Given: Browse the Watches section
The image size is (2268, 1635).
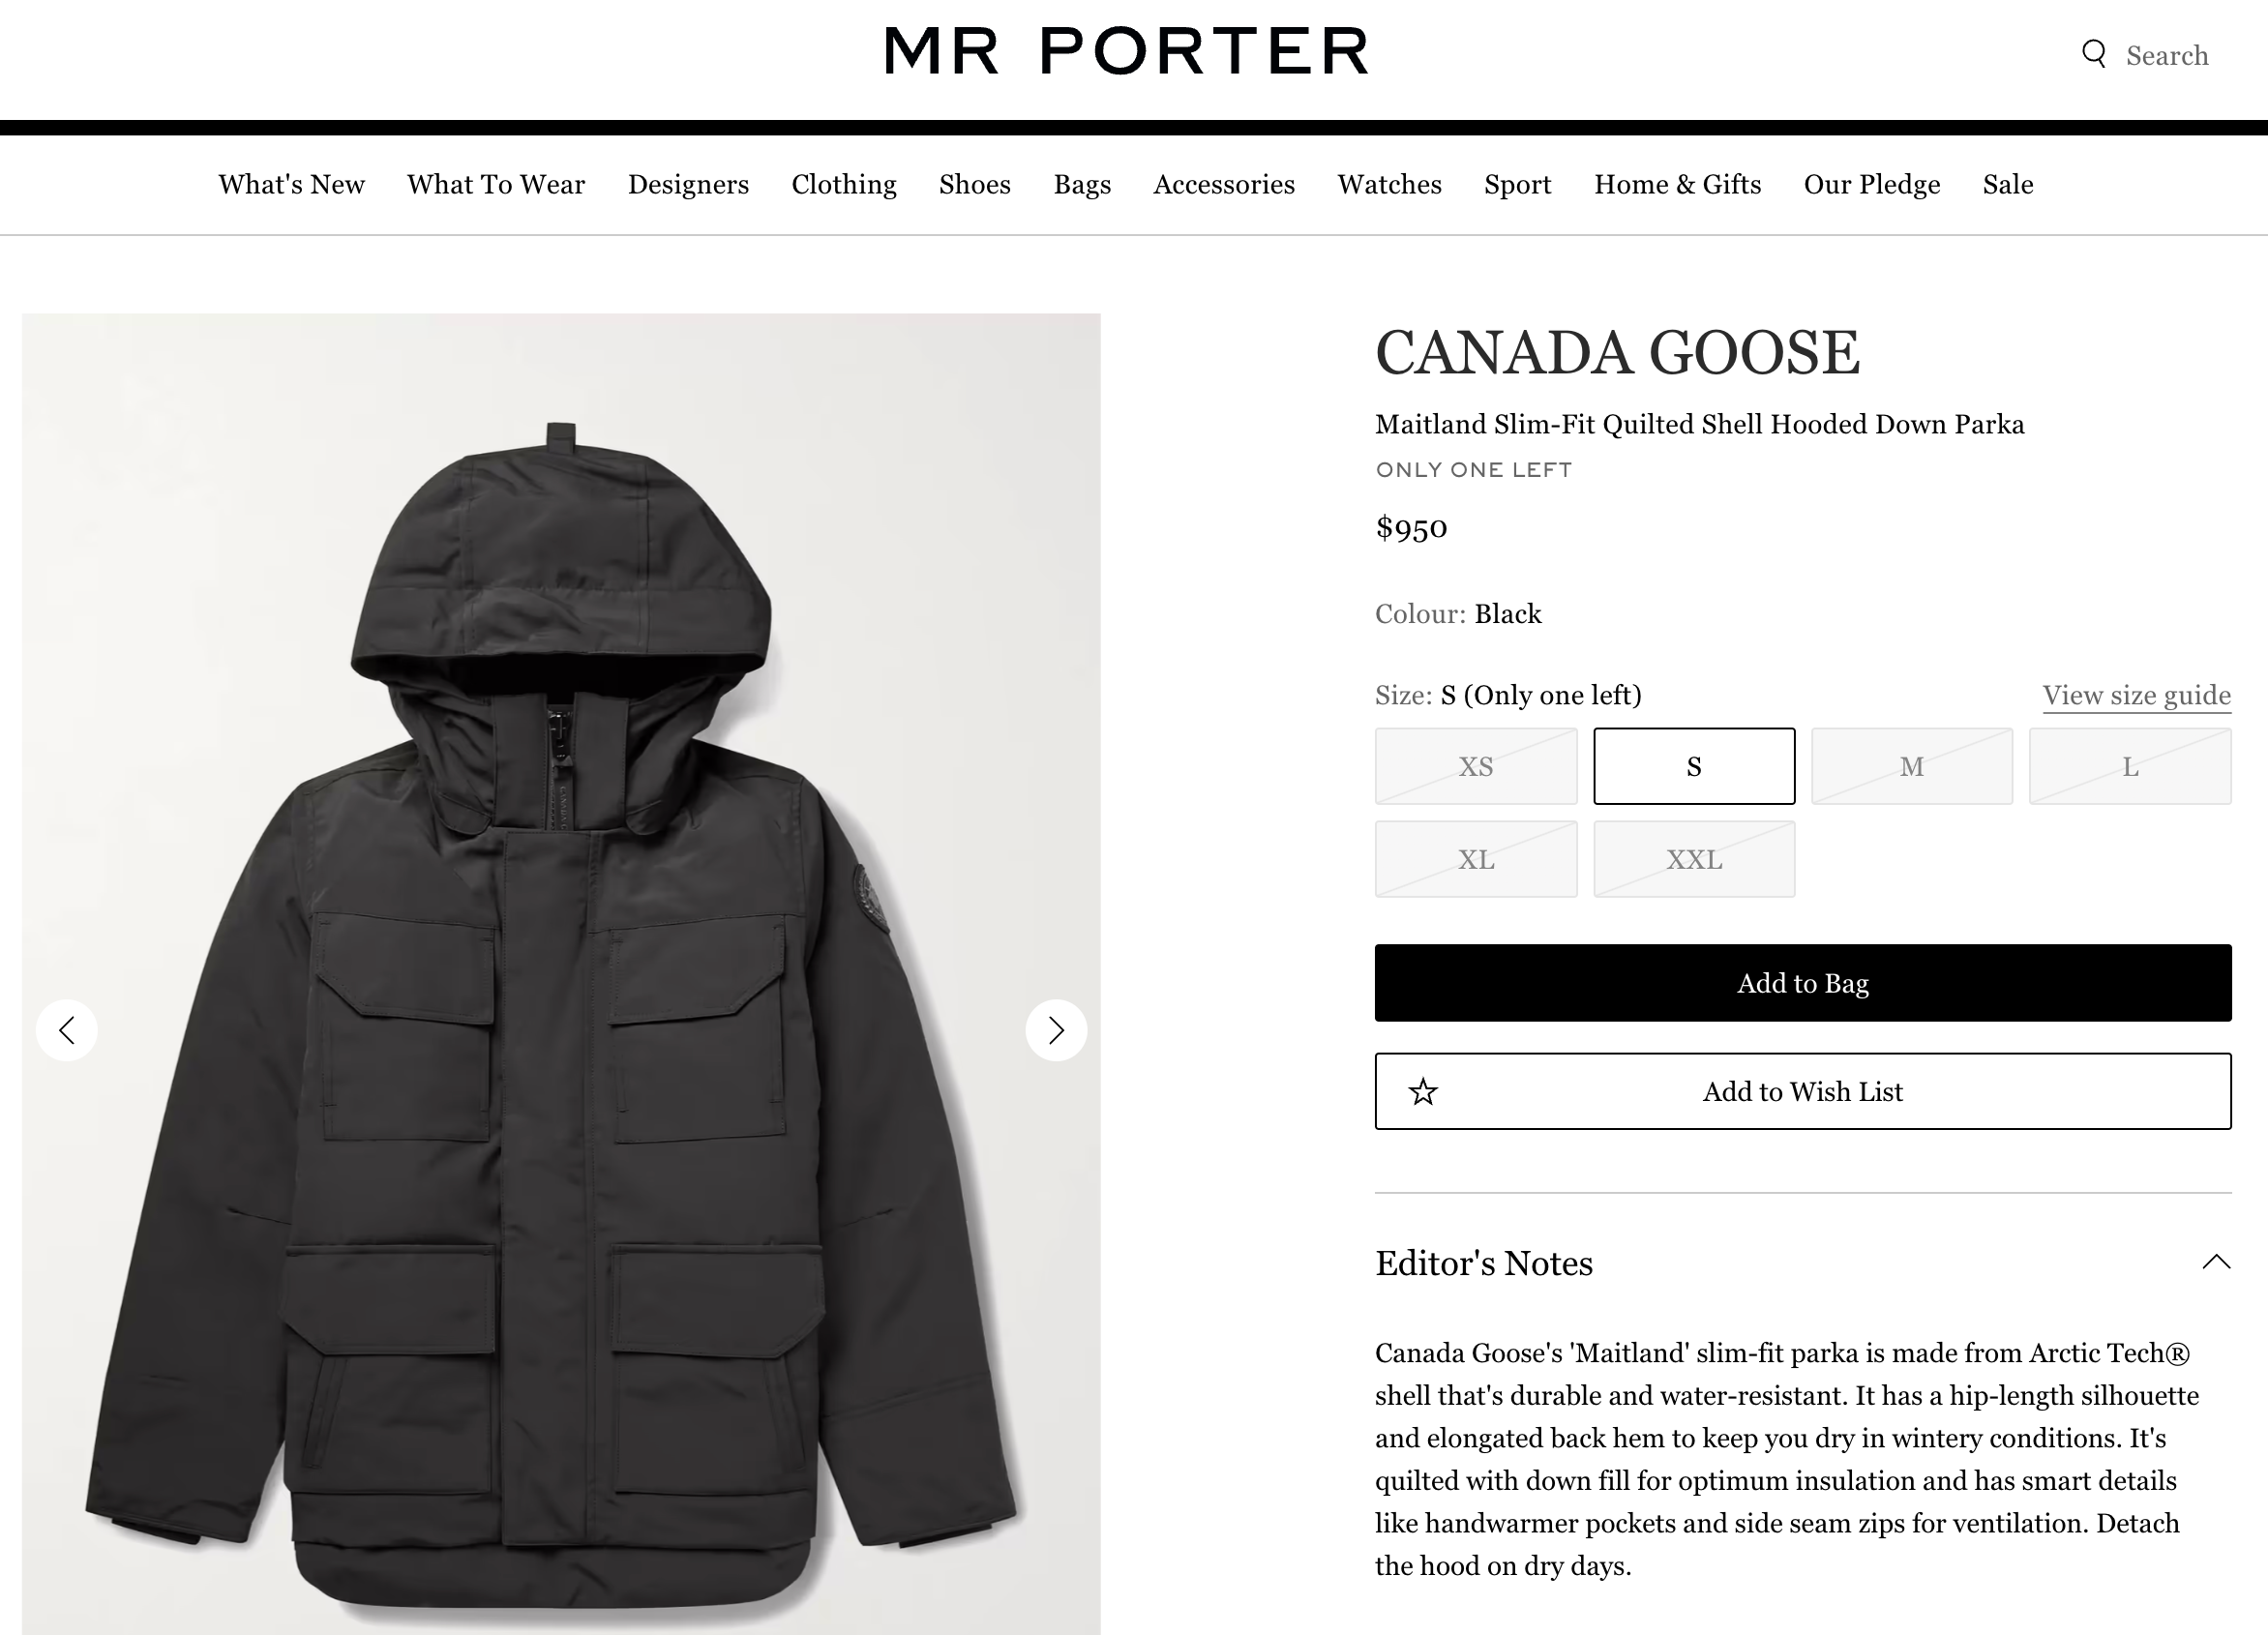Looking at the screenshot, I should pos(1389,184).
